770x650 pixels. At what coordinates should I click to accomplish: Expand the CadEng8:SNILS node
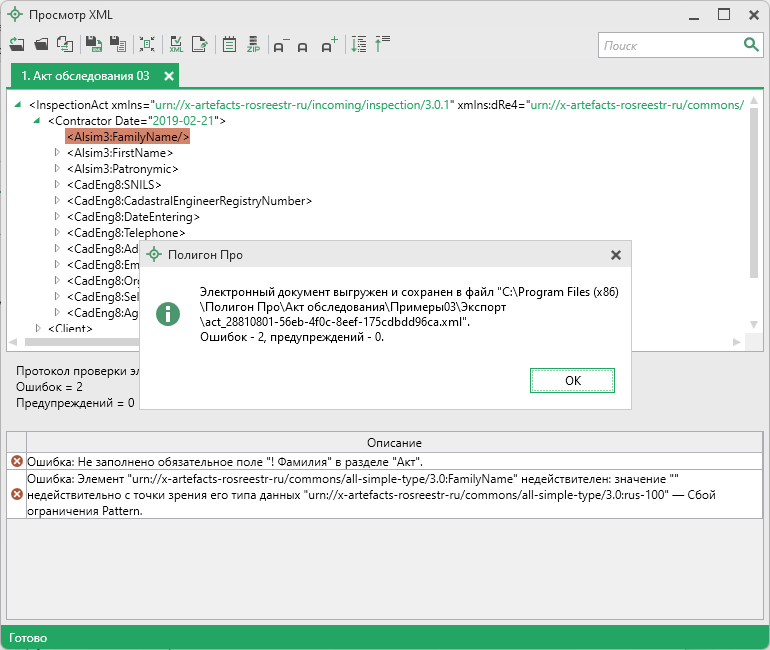click(x=57, y=185)
